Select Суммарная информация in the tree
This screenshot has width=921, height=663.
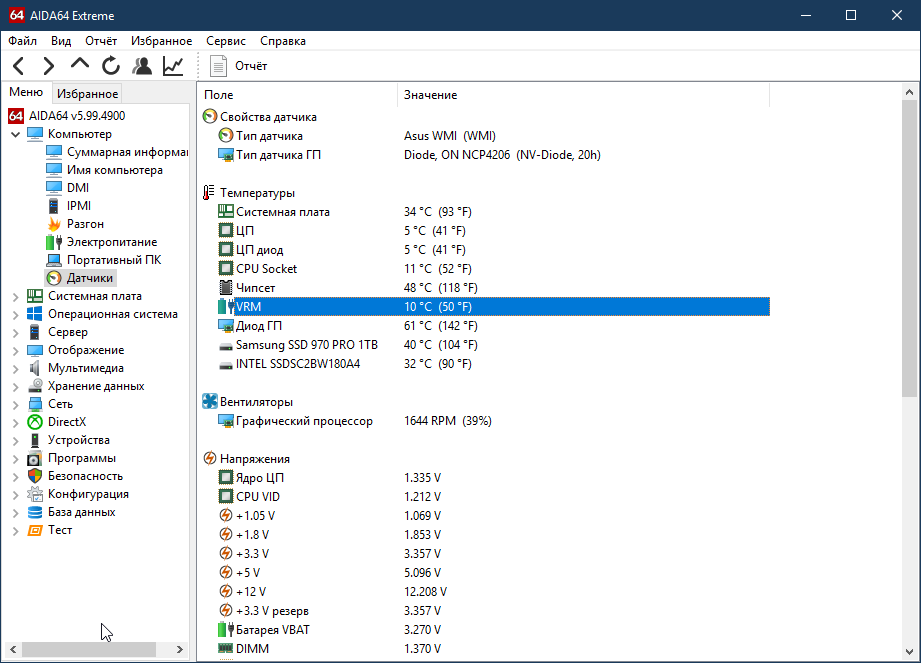127,152
